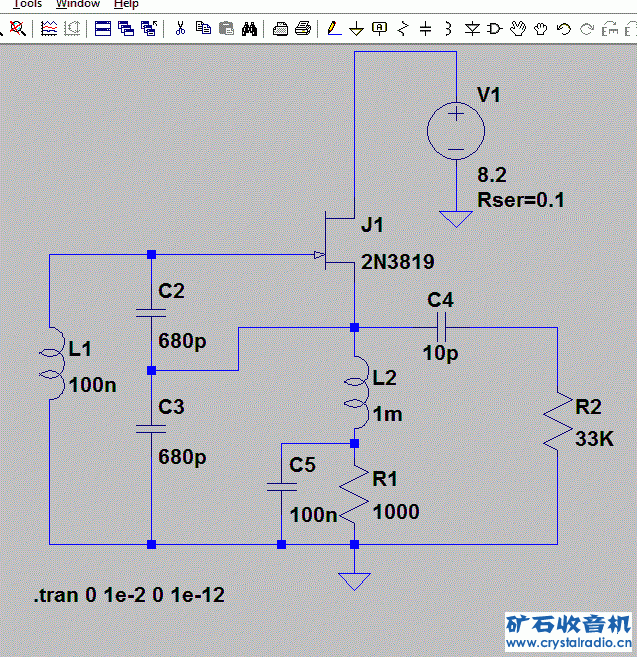This screenshot has height=657, width=637.
Task: Select the Place Inductor tool
Action: (448, 29)
